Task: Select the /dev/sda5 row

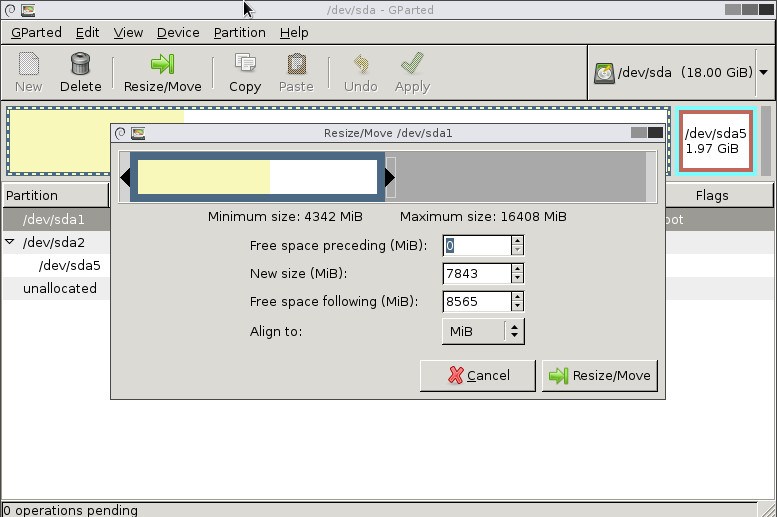Action: tap(56, 265)
